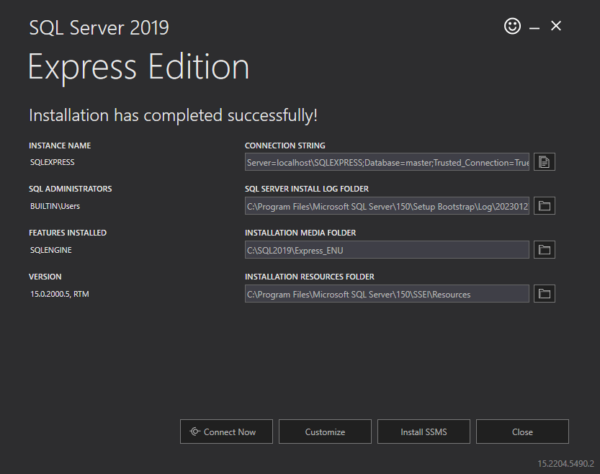Focus the installation resources folder path field

[386, 294]
